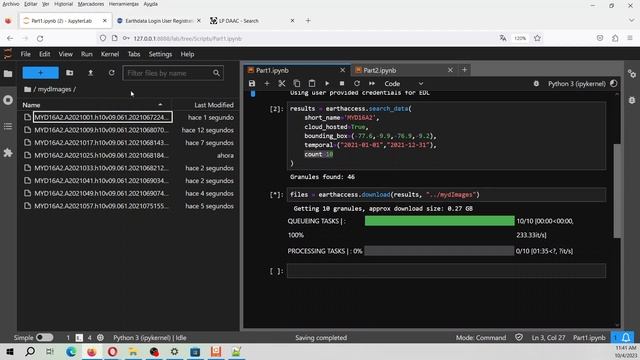Open running terminals and kernels panel
Viewport: 640px width, 360px height.
[x=8, y=100]
